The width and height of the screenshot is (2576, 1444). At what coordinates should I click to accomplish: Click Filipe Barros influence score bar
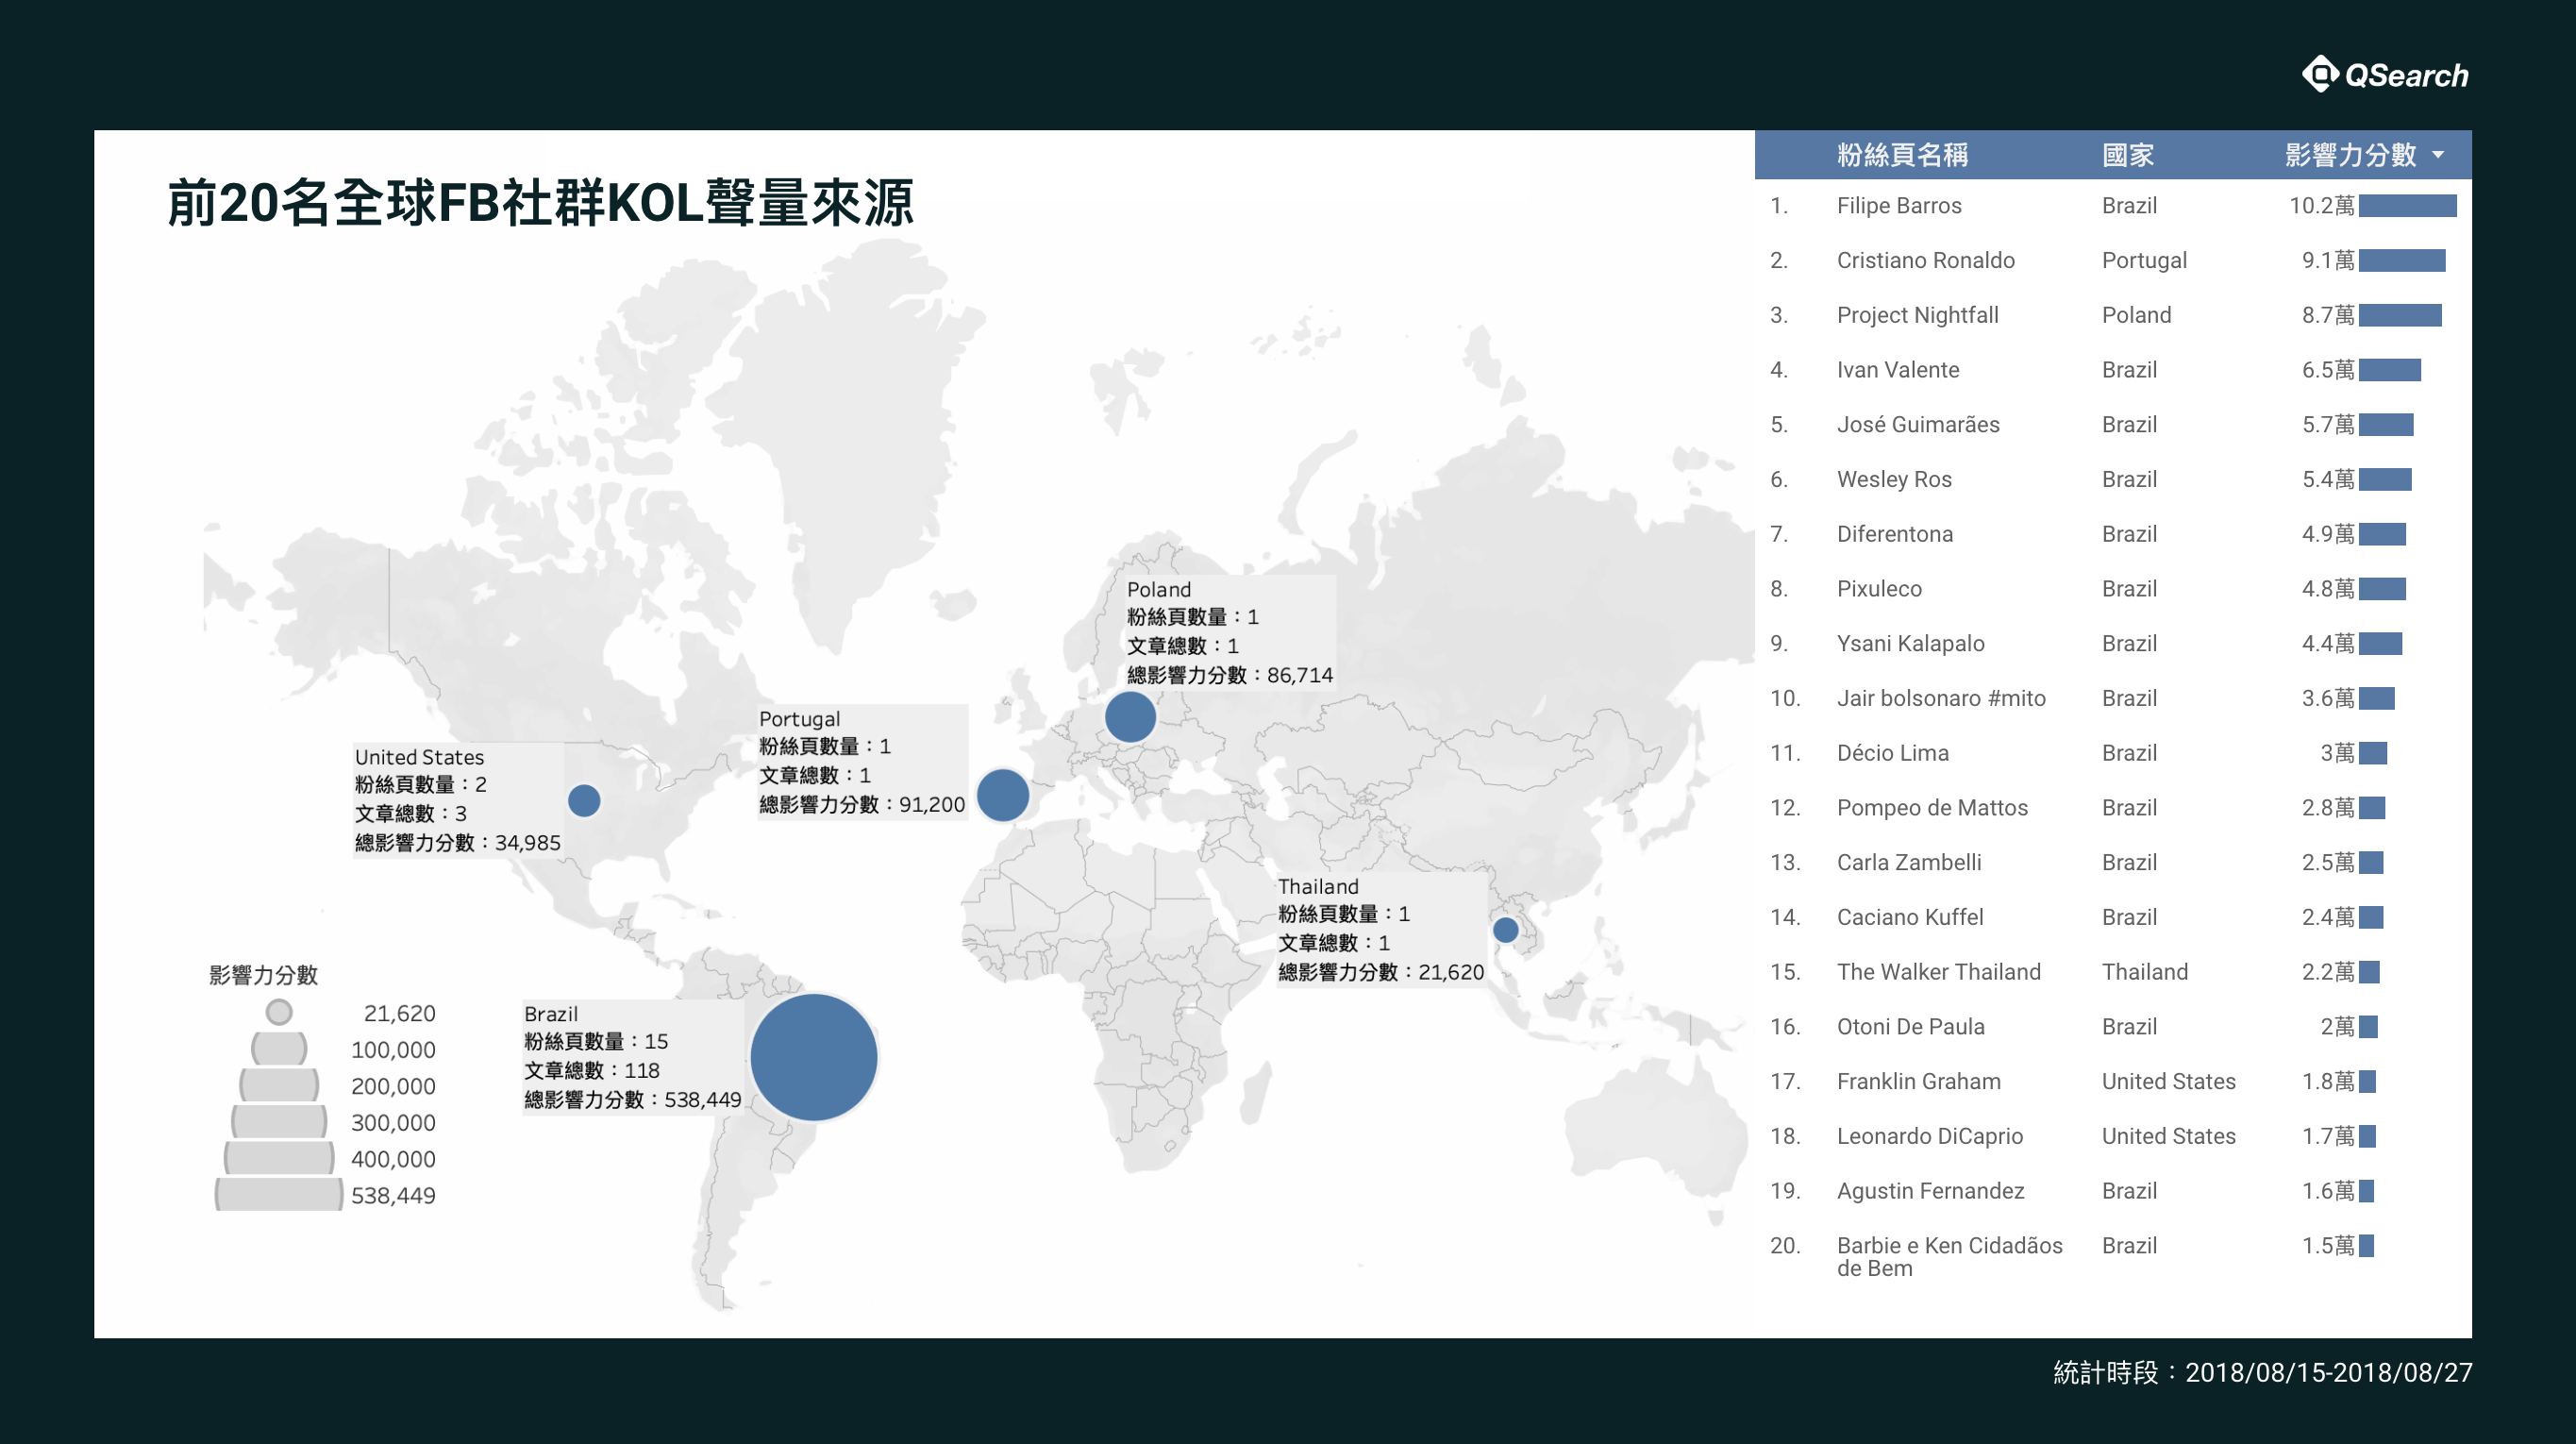tap(2407, 205)
